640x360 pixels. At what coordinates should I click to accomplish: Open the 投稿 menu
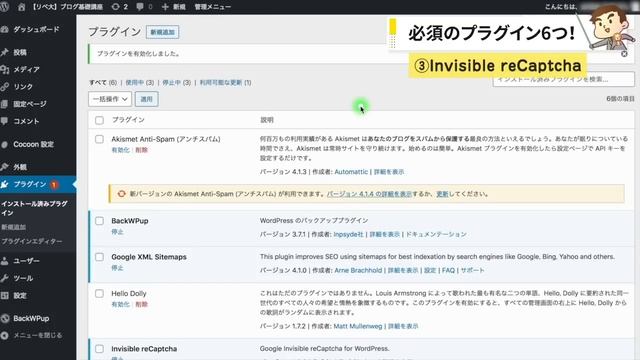[20, 52]
